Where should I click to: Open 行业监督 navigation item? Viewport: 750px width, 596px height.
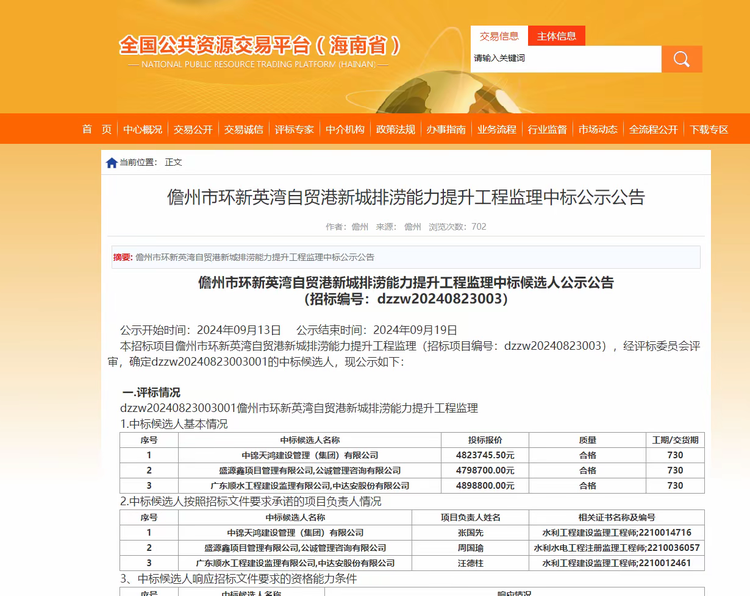click(547, 129)
